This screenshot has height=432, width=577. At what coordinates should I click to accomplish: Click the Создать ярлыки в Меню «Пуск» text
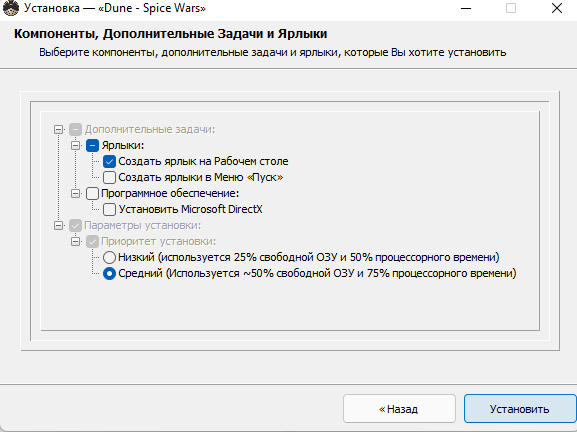pyautogui.click(x=201, y=177)
